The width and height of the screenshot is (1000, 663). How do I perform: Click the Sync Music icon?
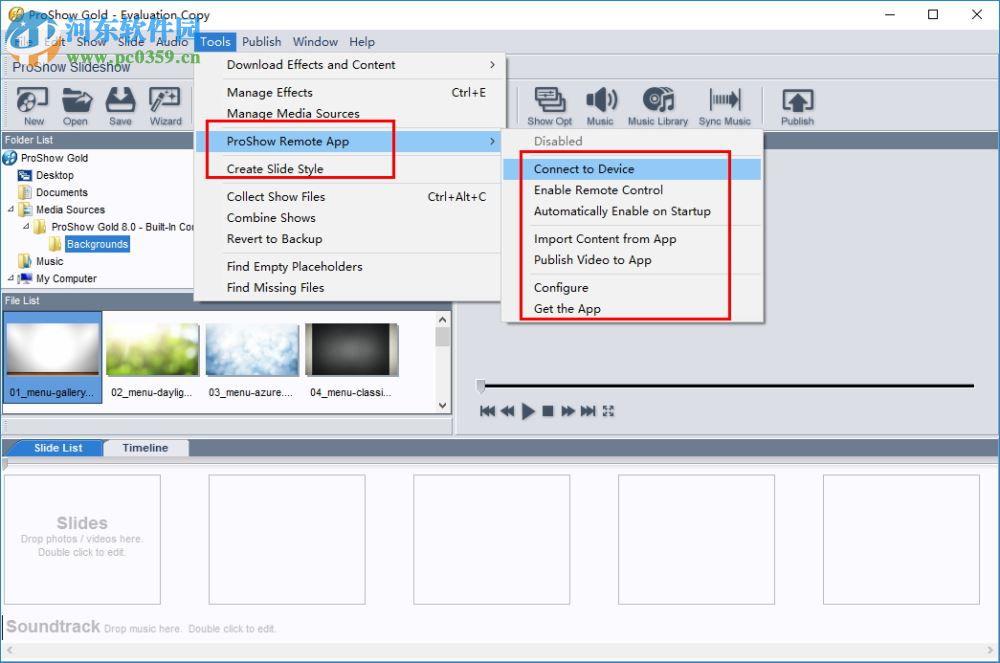click(x=724, y=102)
